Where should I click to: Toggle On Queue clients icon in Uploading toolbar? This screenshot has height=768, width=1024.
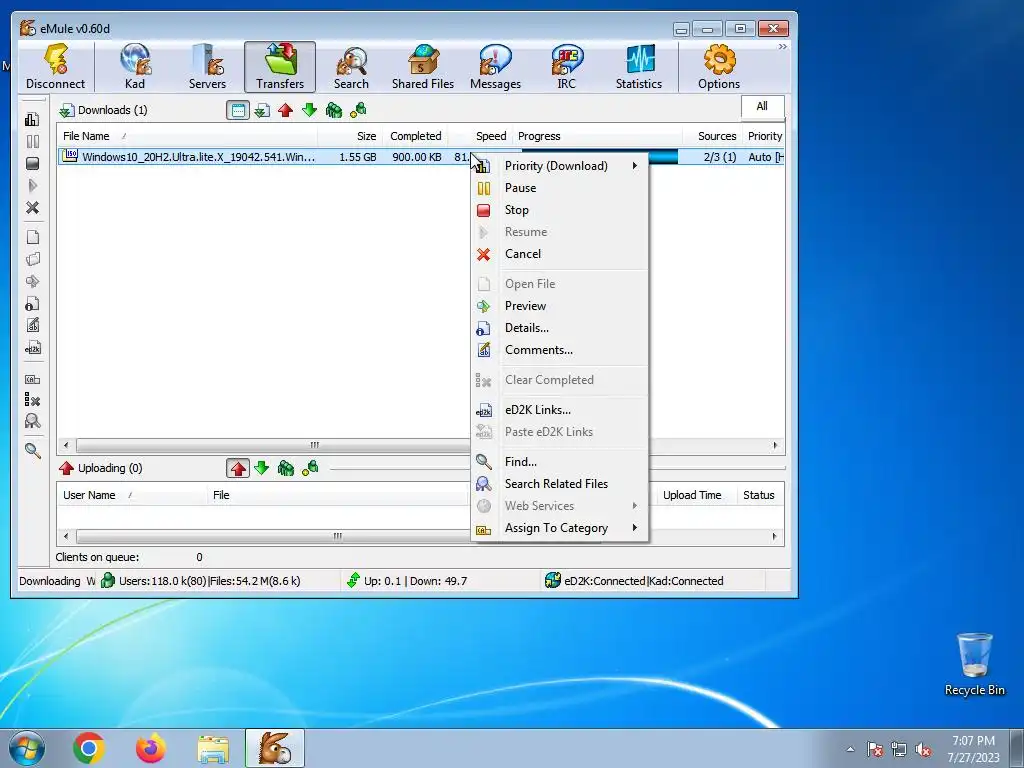285,468
